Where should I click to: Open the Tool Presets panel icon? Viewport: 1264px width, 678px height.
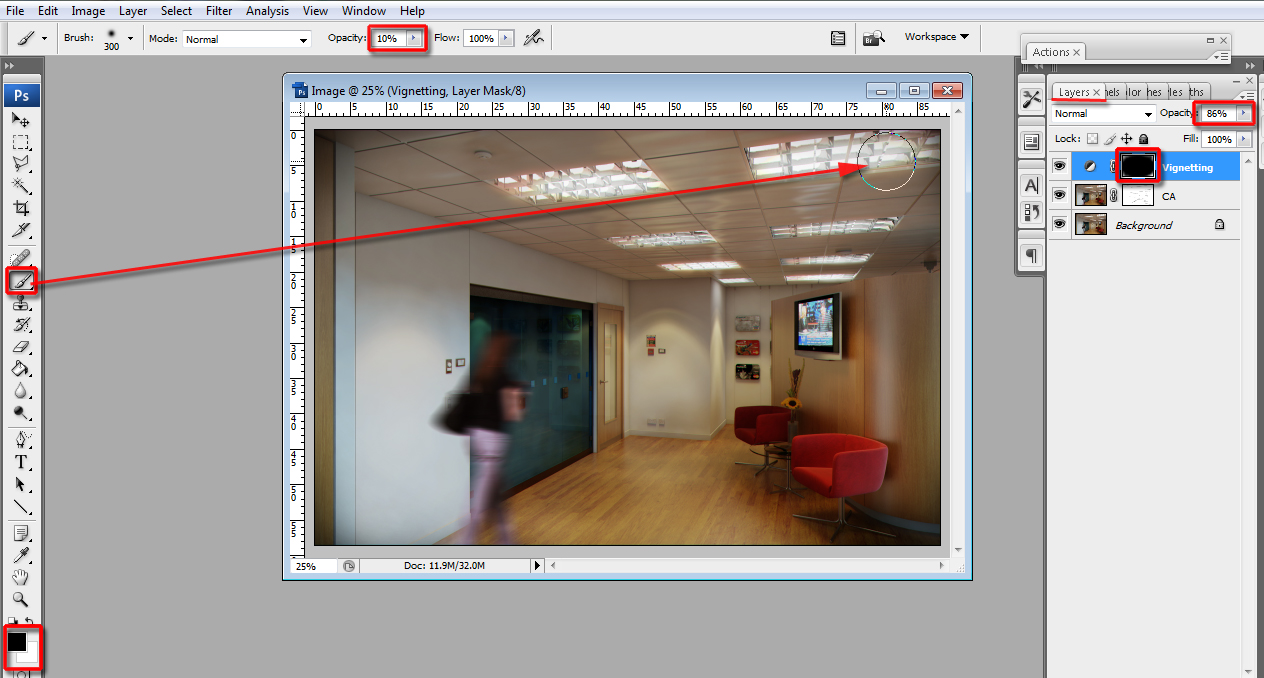pos(1031,99)
